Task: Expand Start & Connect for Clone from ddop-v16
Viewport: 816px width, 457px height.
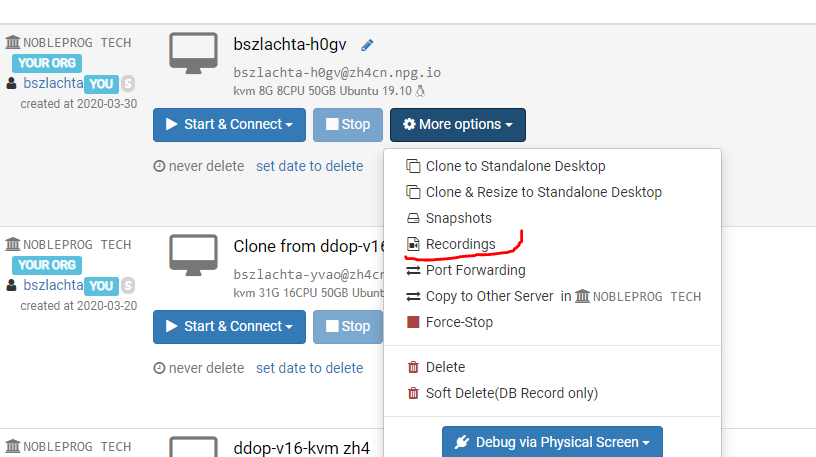Action: click(230, 327)
